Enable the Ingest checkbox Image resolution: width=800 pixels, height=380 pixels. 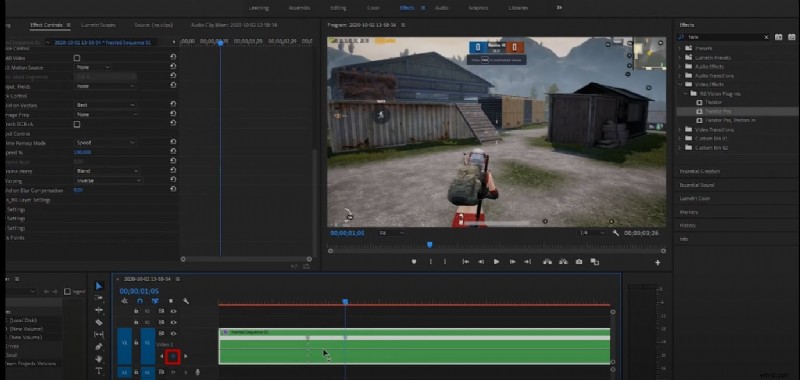pyautogui.click(x=67, y=292)
